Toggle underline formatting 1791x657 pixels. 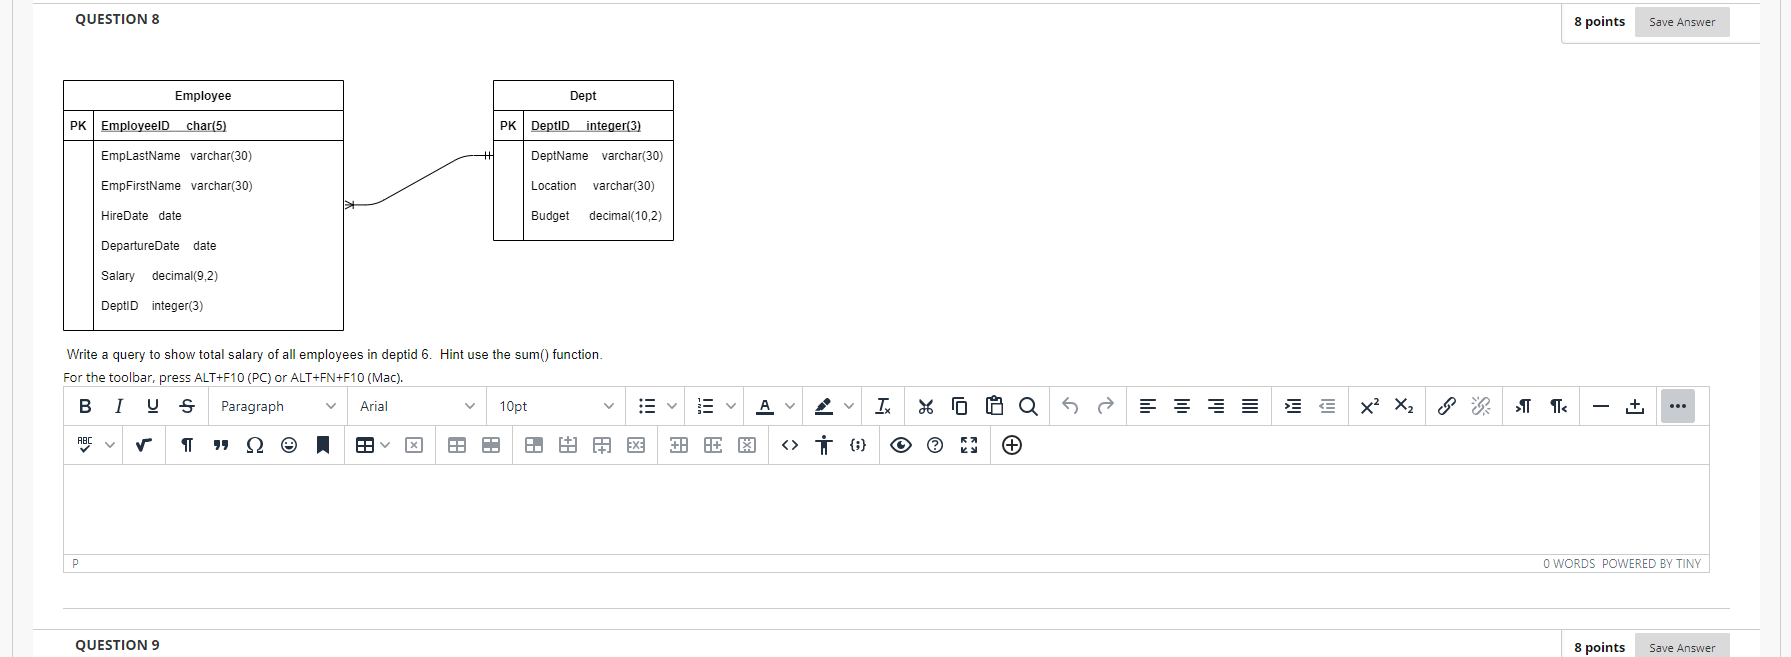click(153, 406)
